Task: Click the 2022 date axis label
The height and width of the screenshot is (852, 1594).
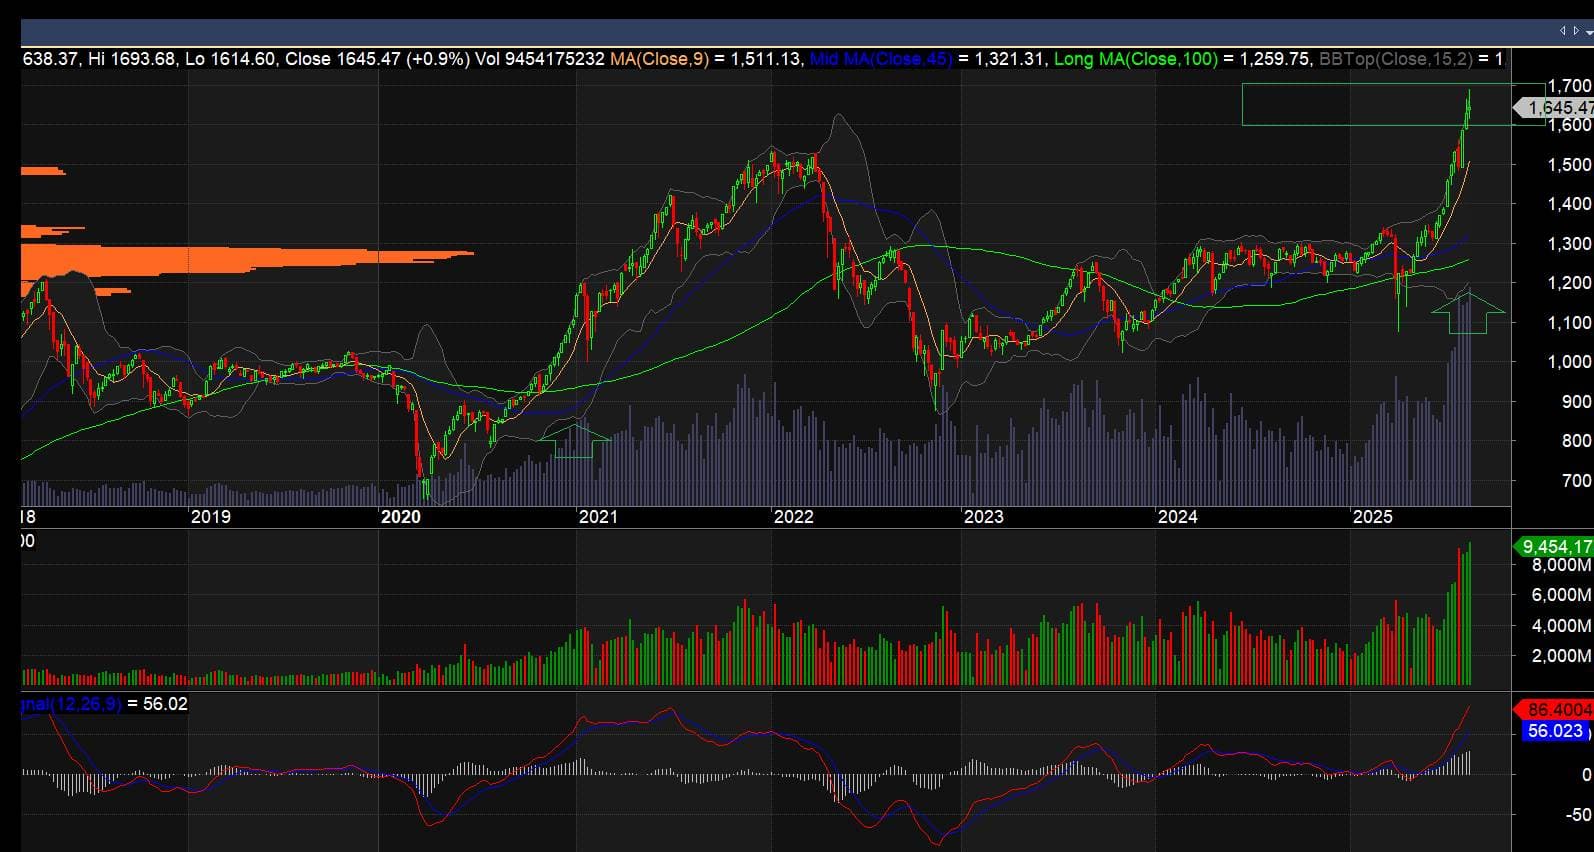Action: (x=793, y=517)
